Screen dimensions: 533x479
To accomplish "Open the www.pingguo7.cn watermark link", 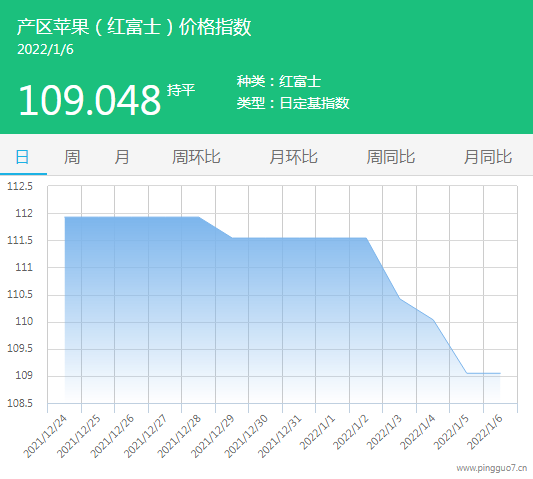I will tap(492, 468).
